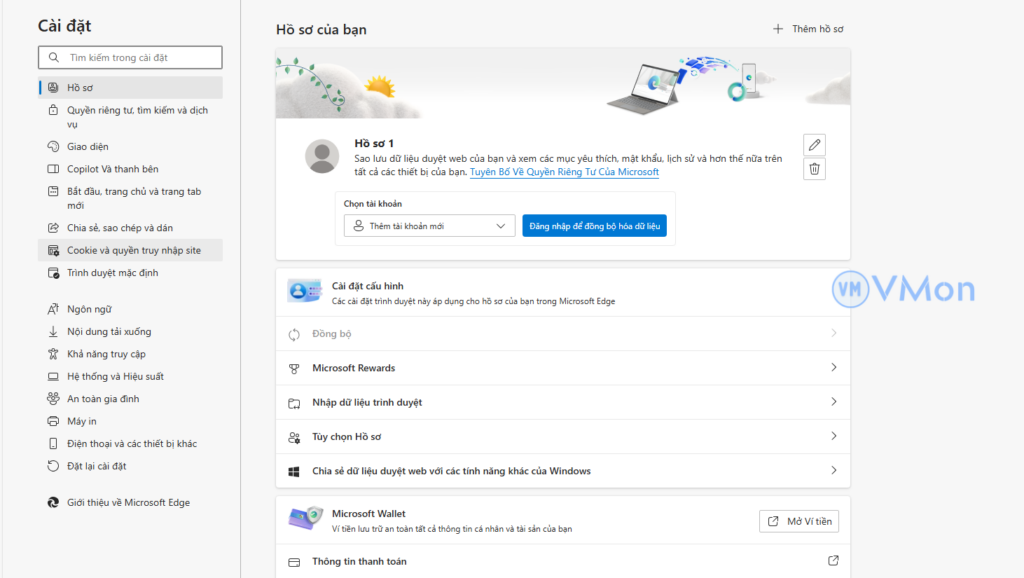This screenshot has width=1024, height=578.
Task: Go to Ngôn ngữ settings section
Action: [x=89, y=309]
